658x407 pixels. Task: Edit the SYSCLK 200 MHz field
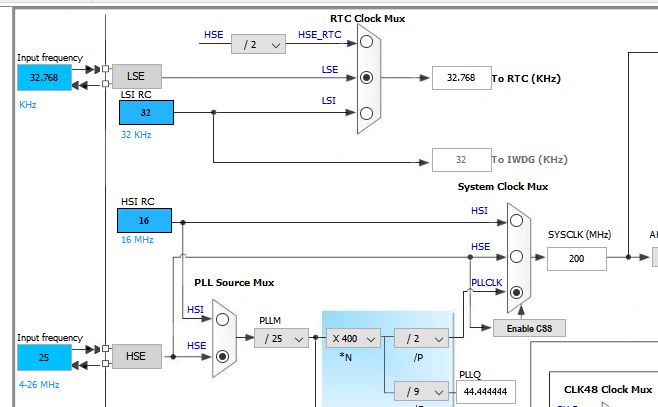[577, 258]
